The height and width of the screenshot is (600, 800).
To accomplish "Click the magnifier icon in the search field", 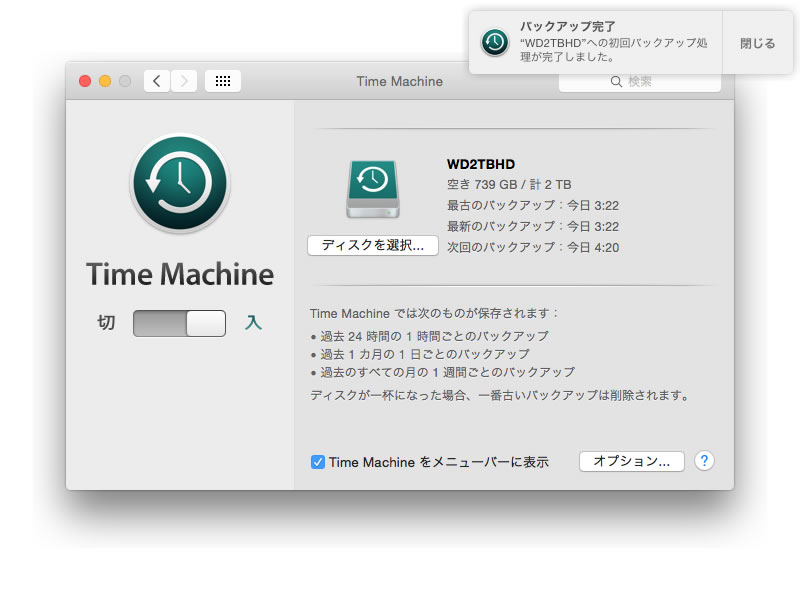I will 616,82.
